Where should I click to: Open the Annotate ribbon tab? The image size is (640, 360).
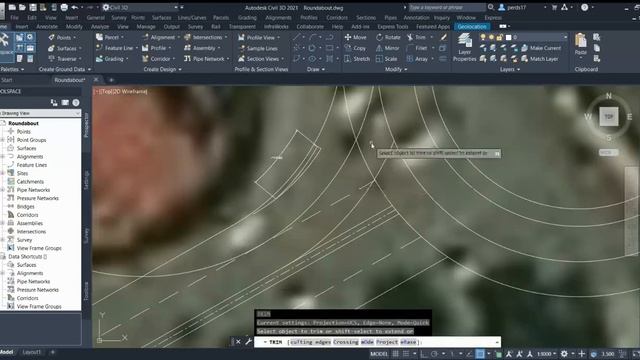coord(47,27)
